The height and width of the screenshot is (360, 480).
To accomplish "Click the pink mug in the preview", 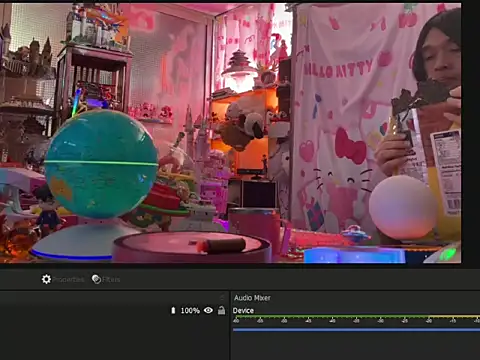I will point(257,230).
